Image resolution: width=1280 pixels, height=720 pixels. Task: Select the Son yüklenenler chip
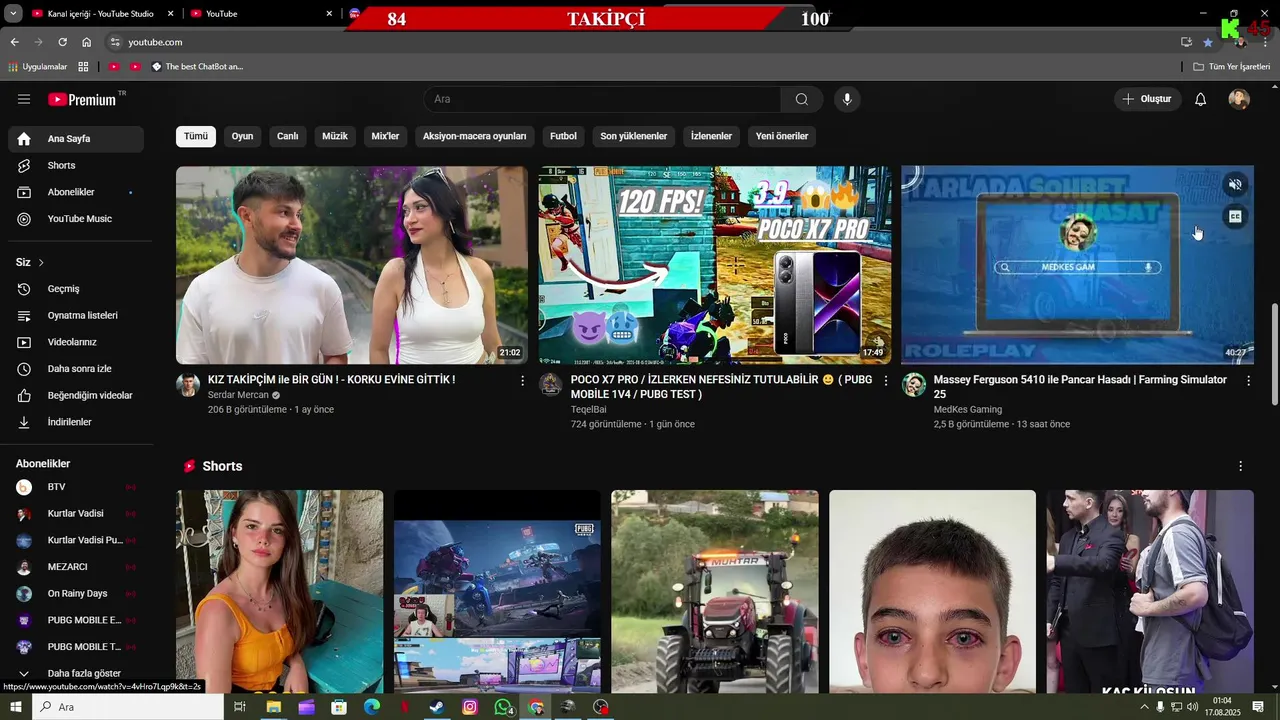coord(633,136)
